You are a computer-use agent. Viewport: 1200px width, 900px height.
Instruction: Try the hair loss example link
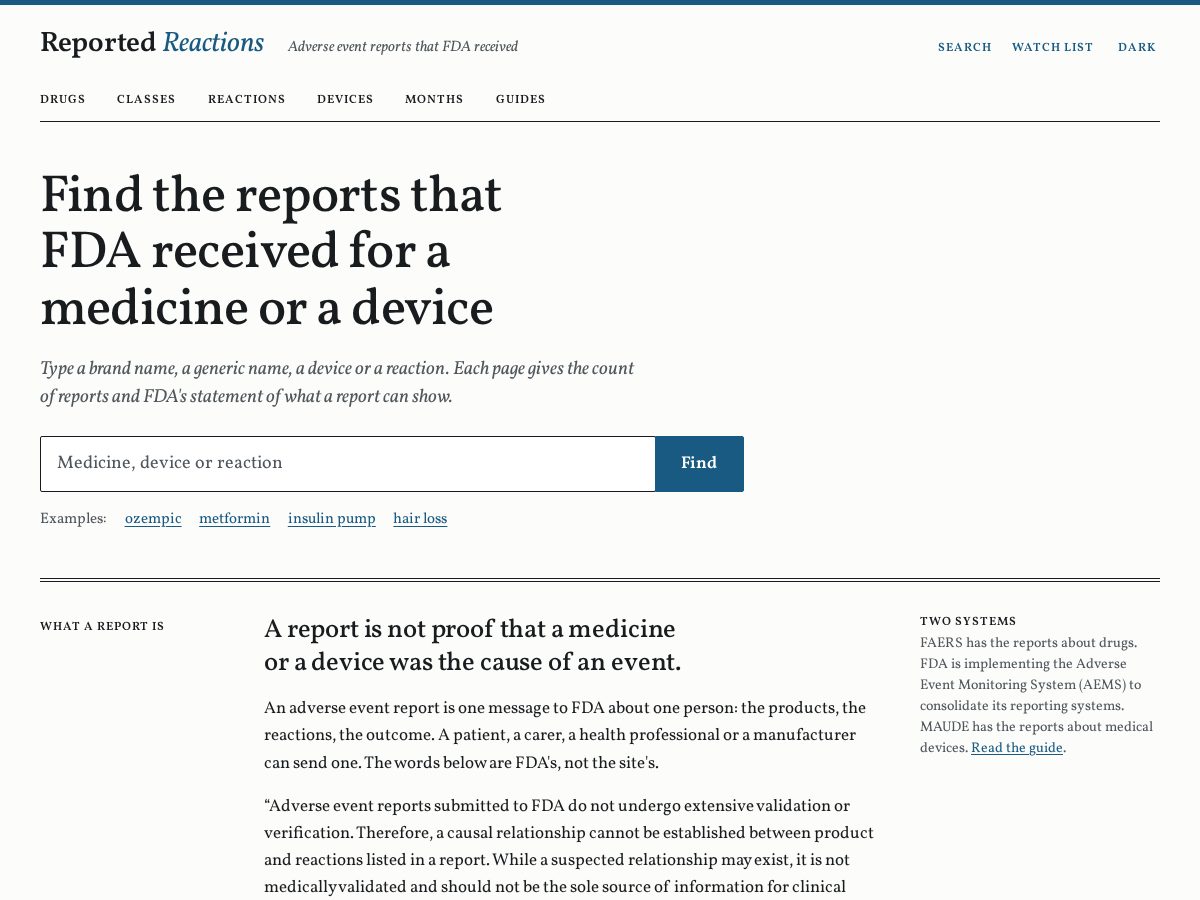point(420,519)
